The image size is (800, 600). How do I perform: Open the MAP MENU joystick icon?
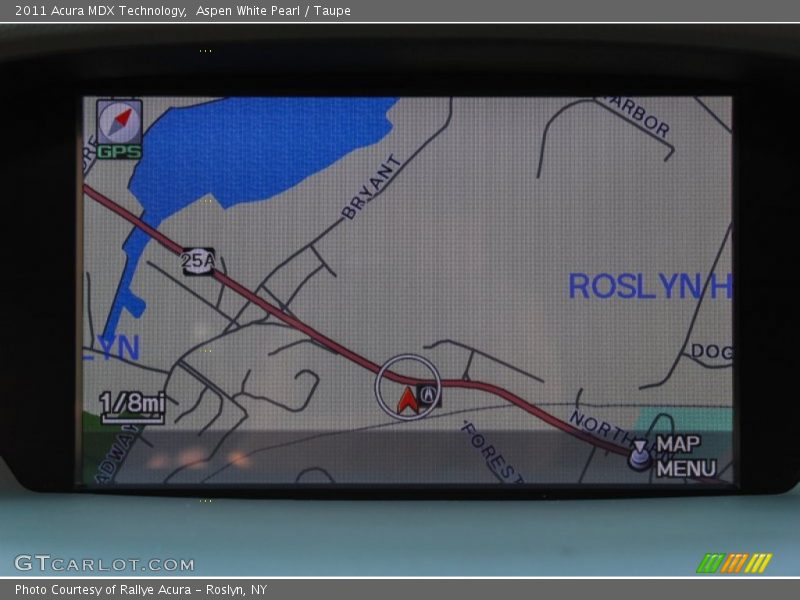click(x=639, y=455)
